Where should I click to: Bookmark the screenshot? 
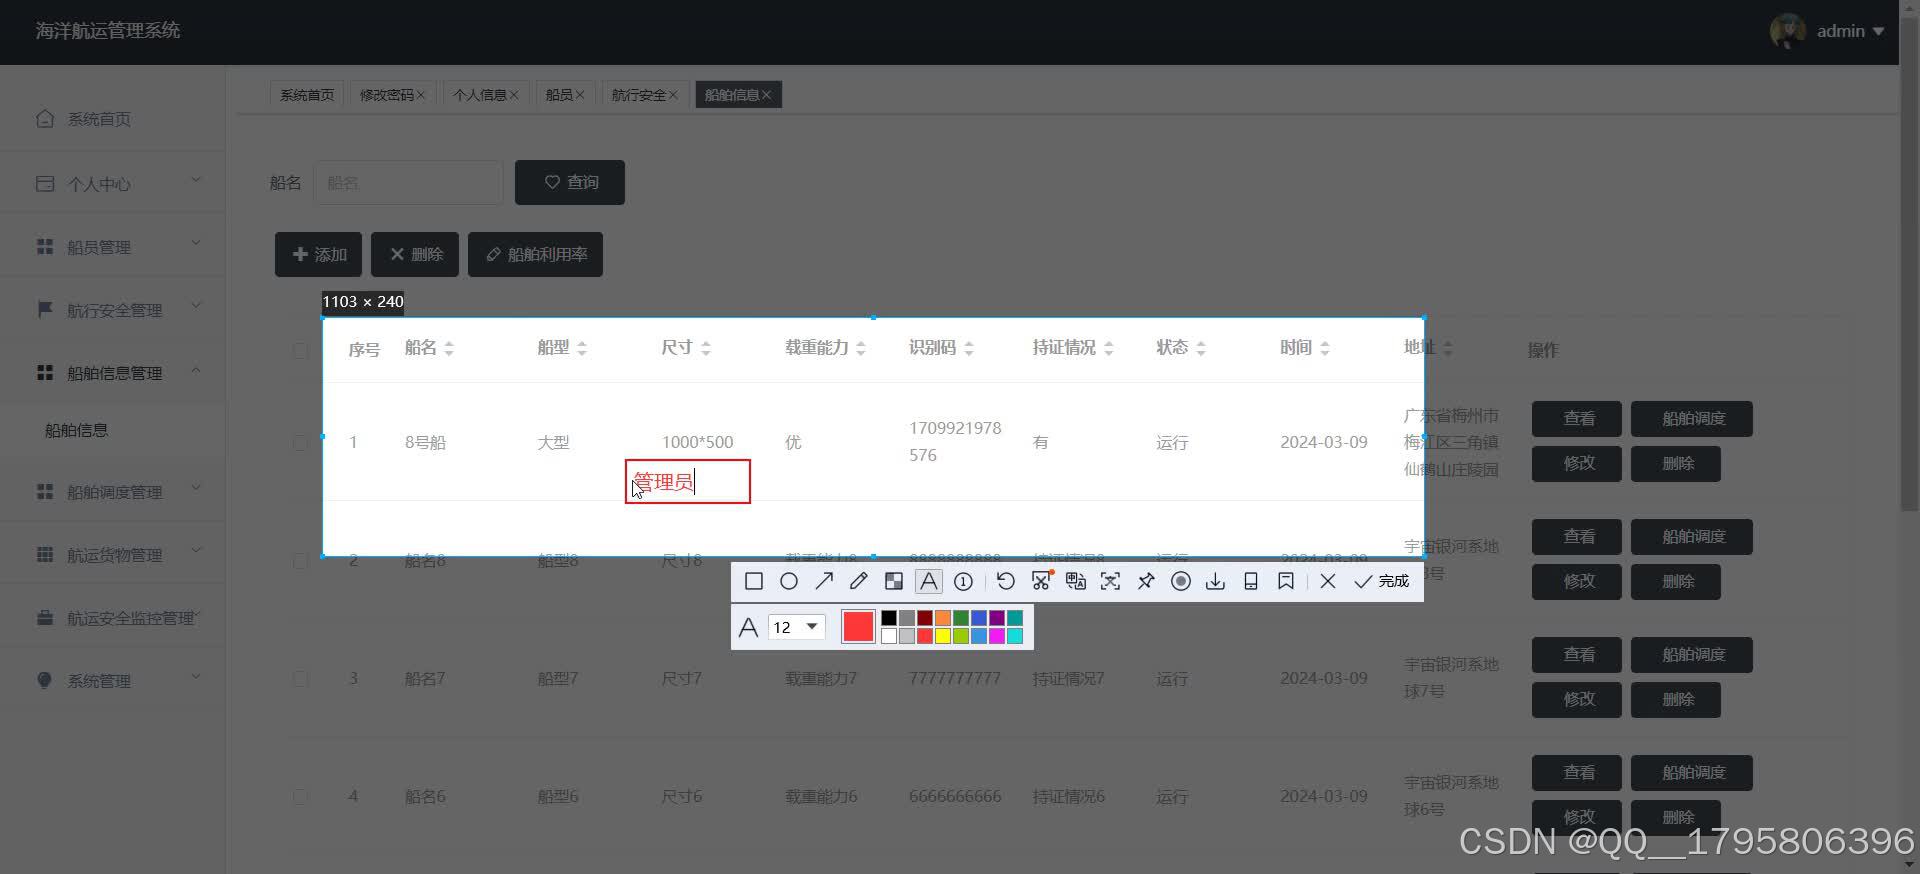[x=1286, y=581]
